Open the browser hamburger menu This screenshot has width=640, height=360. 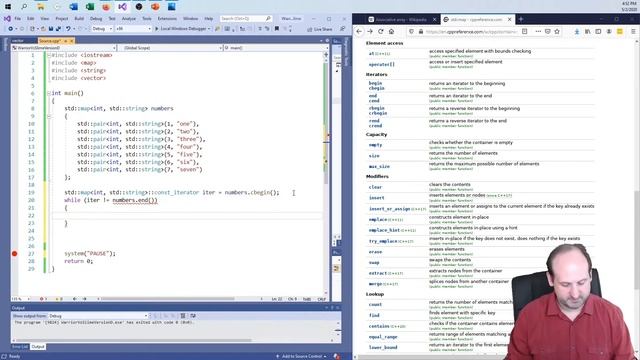point(633,31)
